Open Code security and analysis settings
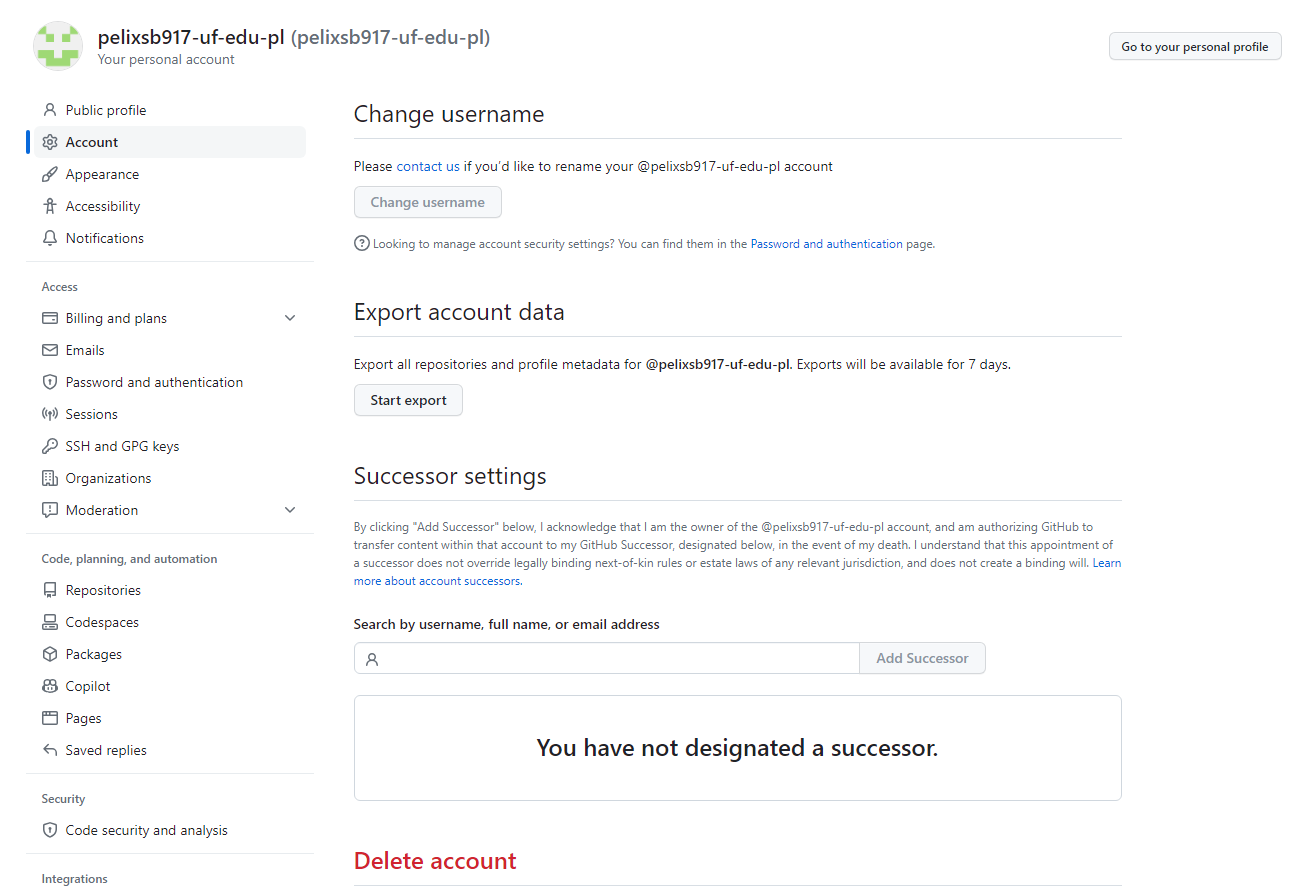 pyautogui.click(x=146, y=830)
